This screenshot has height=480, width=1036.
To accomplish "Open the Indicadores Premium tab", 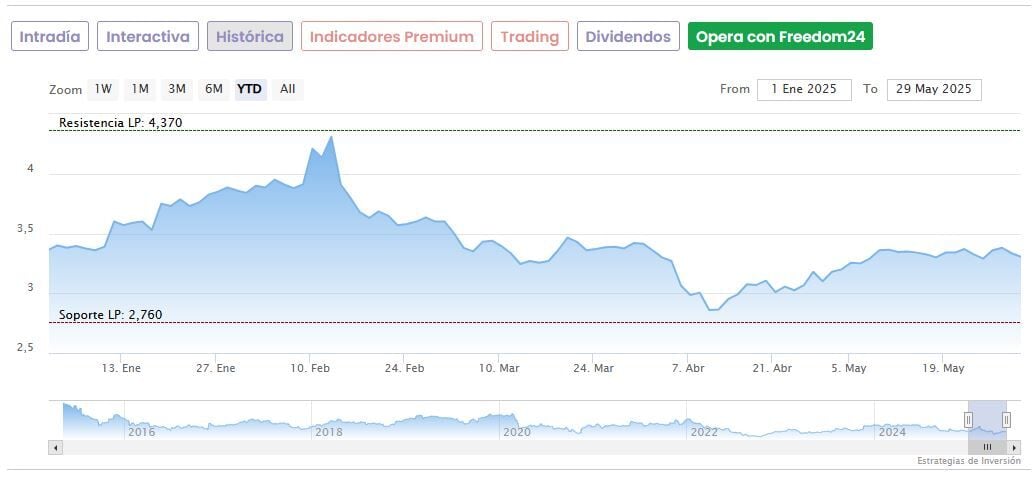I will 392,37.
